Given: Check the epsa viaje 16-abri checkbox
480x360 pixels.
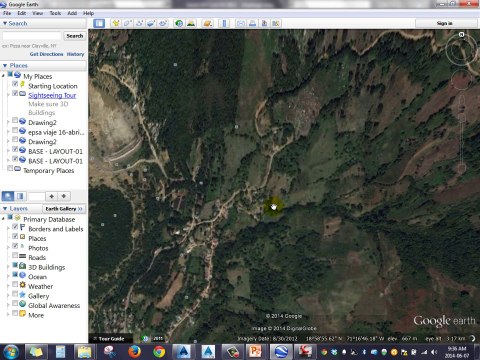Looking at the screenshot, I should (x=15, y=130).
